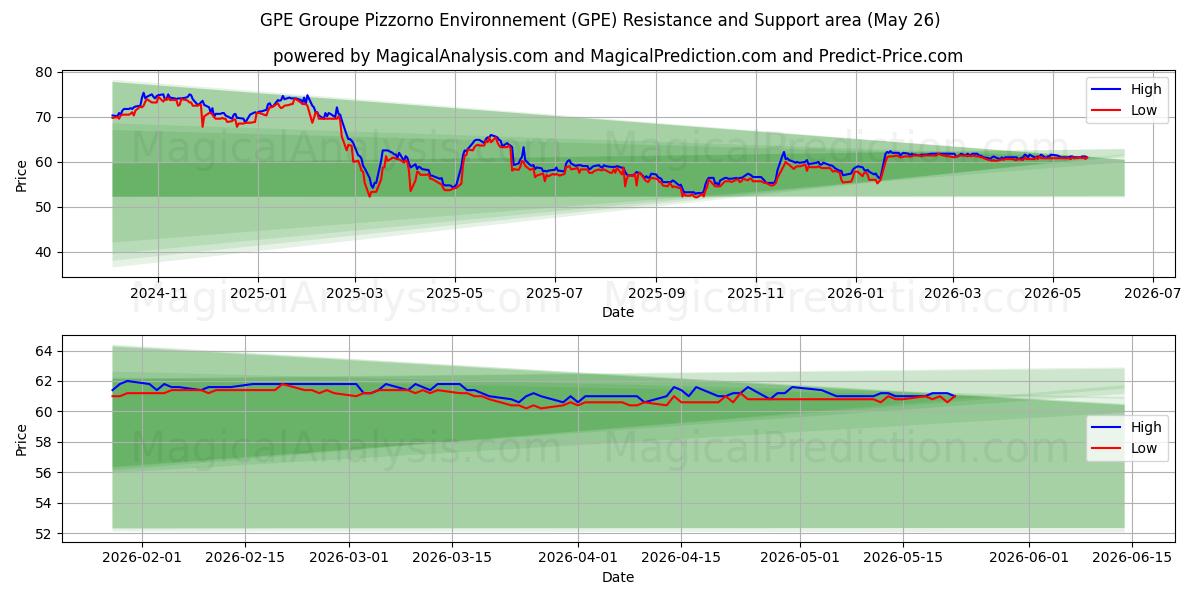
Task: Click the '64' y-axis label on bottom chart
Action: pyautogui.click(x=44, y=351)
